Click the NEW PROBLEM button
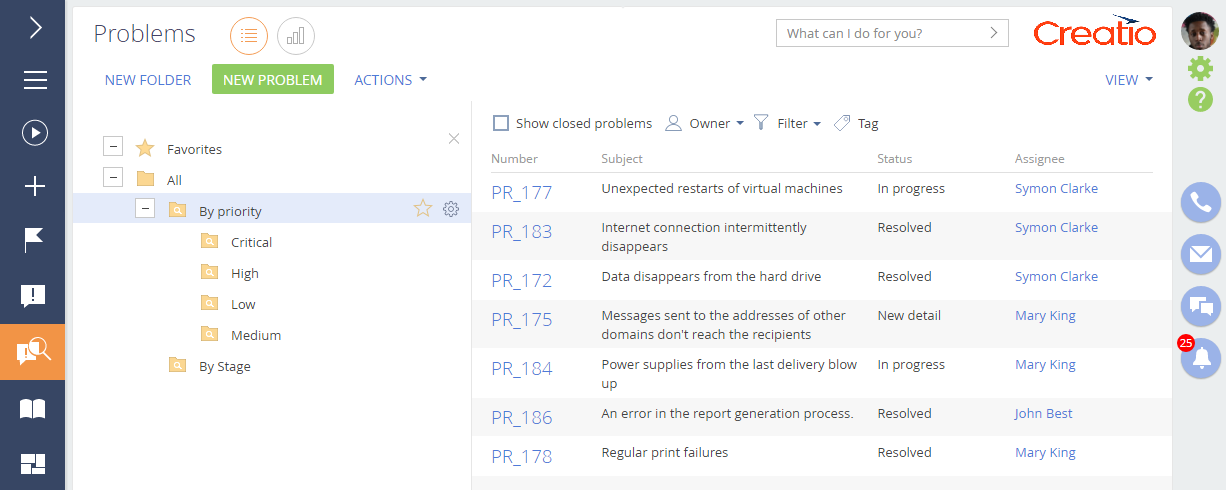Viewport: 1226px width, 490px height. [x=273, y=80]
